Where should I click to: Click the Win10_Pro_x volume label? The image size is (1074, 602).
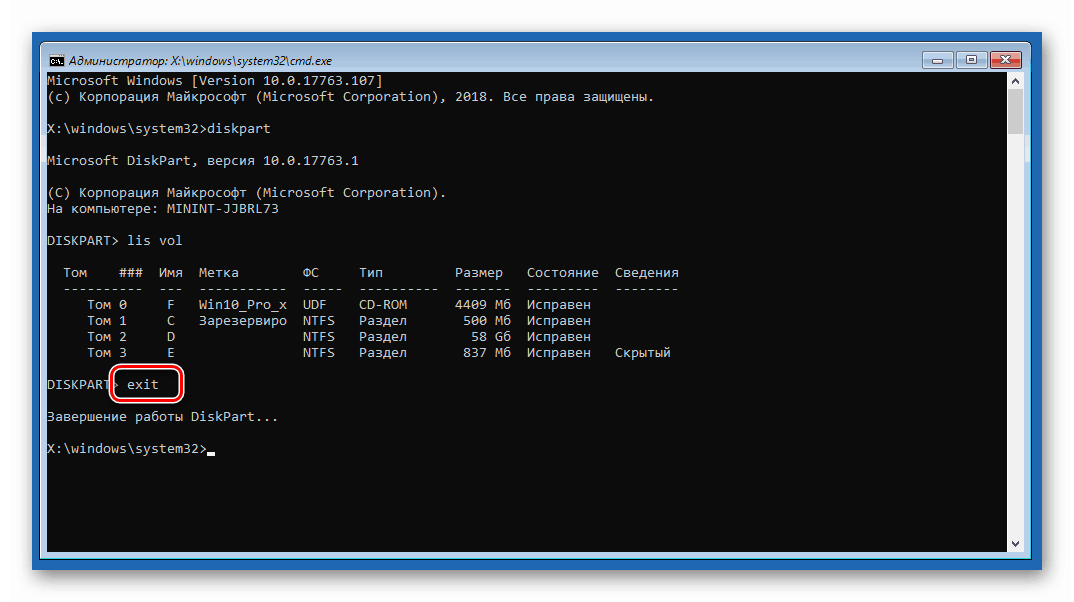click(242, 305)
